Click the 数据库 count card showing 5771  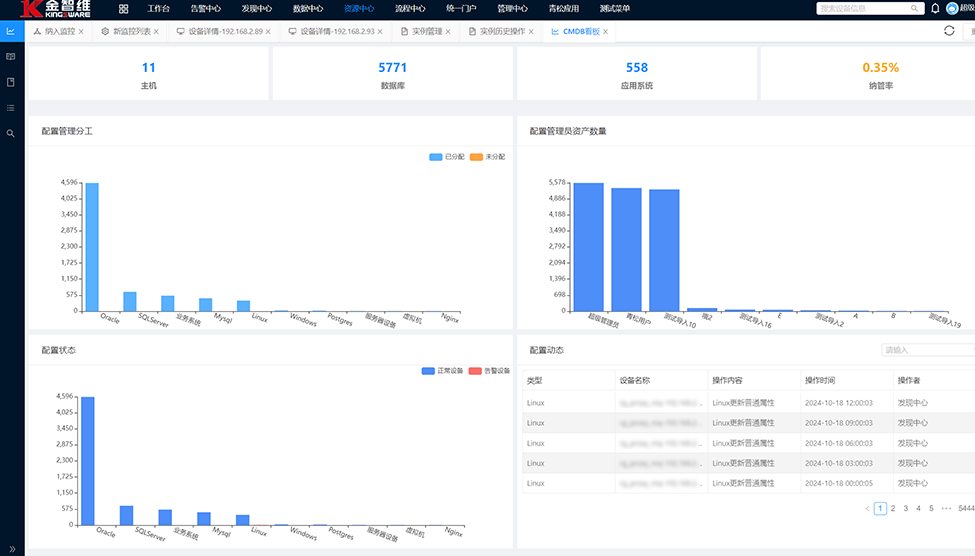392,73
